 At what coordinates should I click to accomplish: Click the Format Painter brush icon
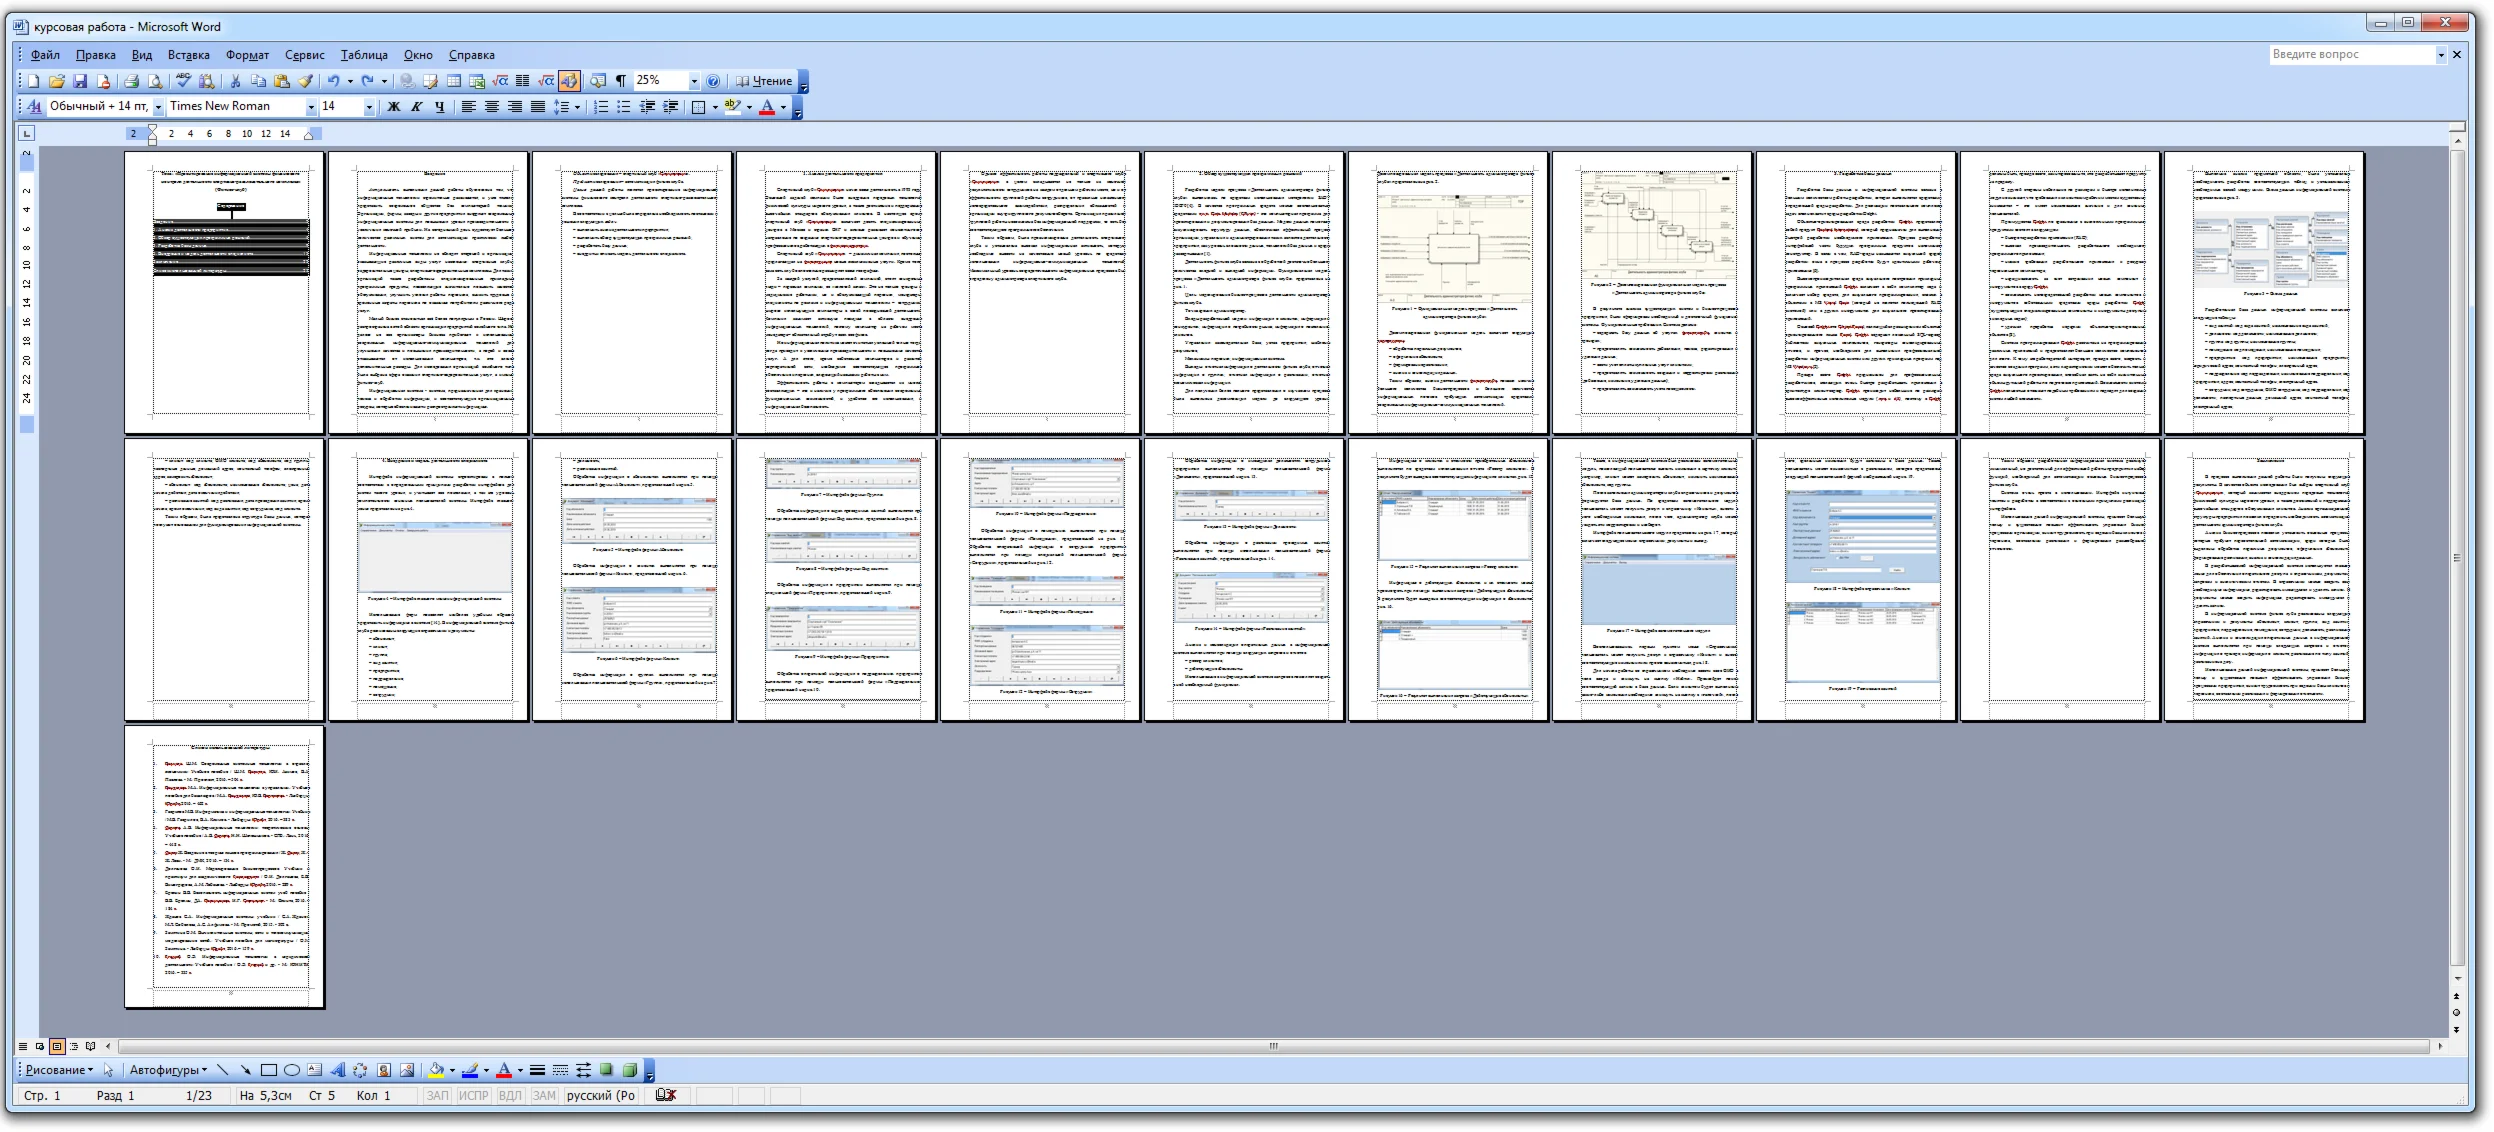pos(305,81)
